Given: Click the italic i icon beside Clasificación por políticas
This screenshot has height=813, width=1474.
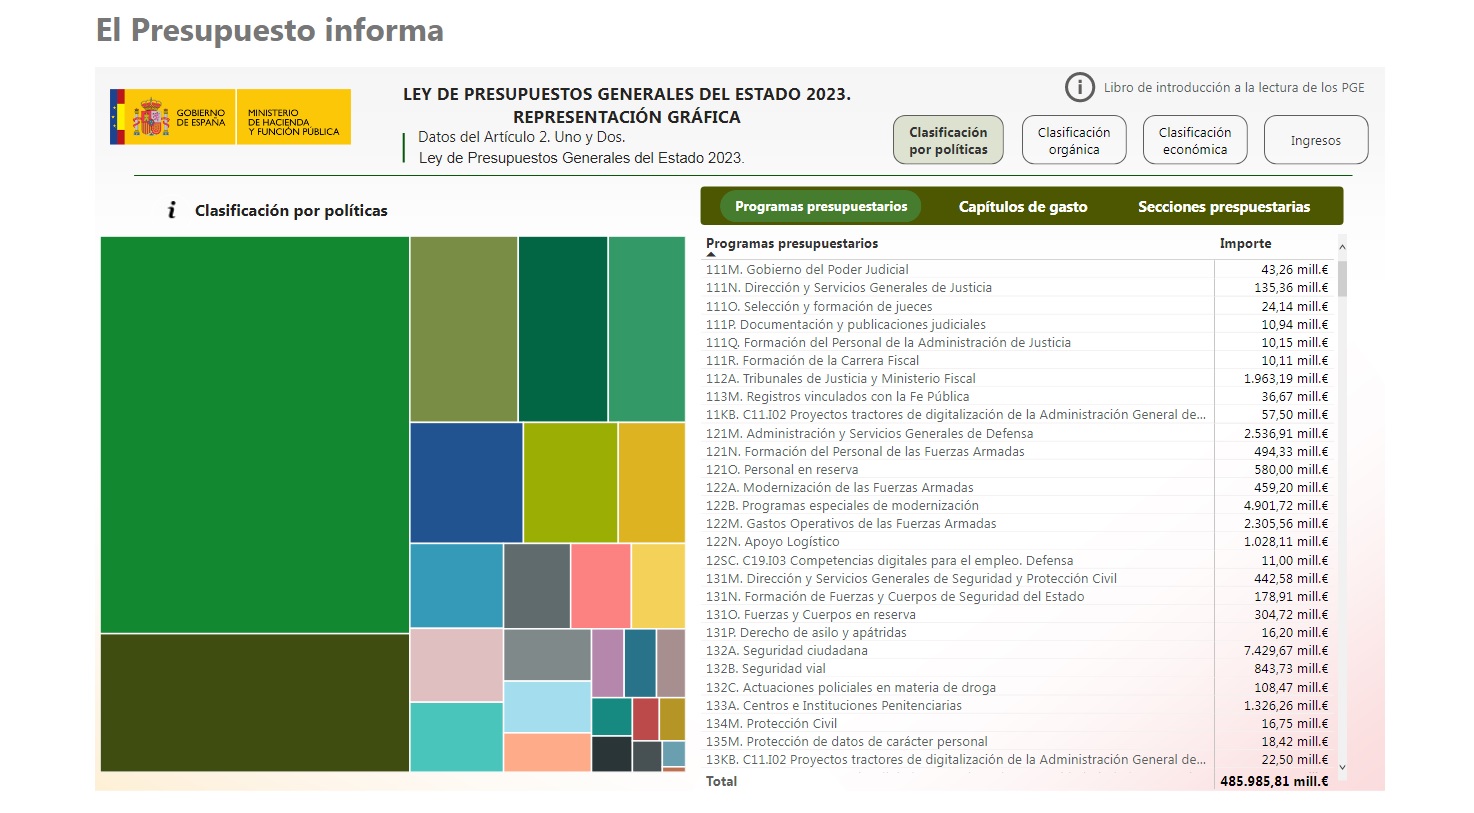Looking at the screenshot, I should pyautogui.click(x=172, y=210).
